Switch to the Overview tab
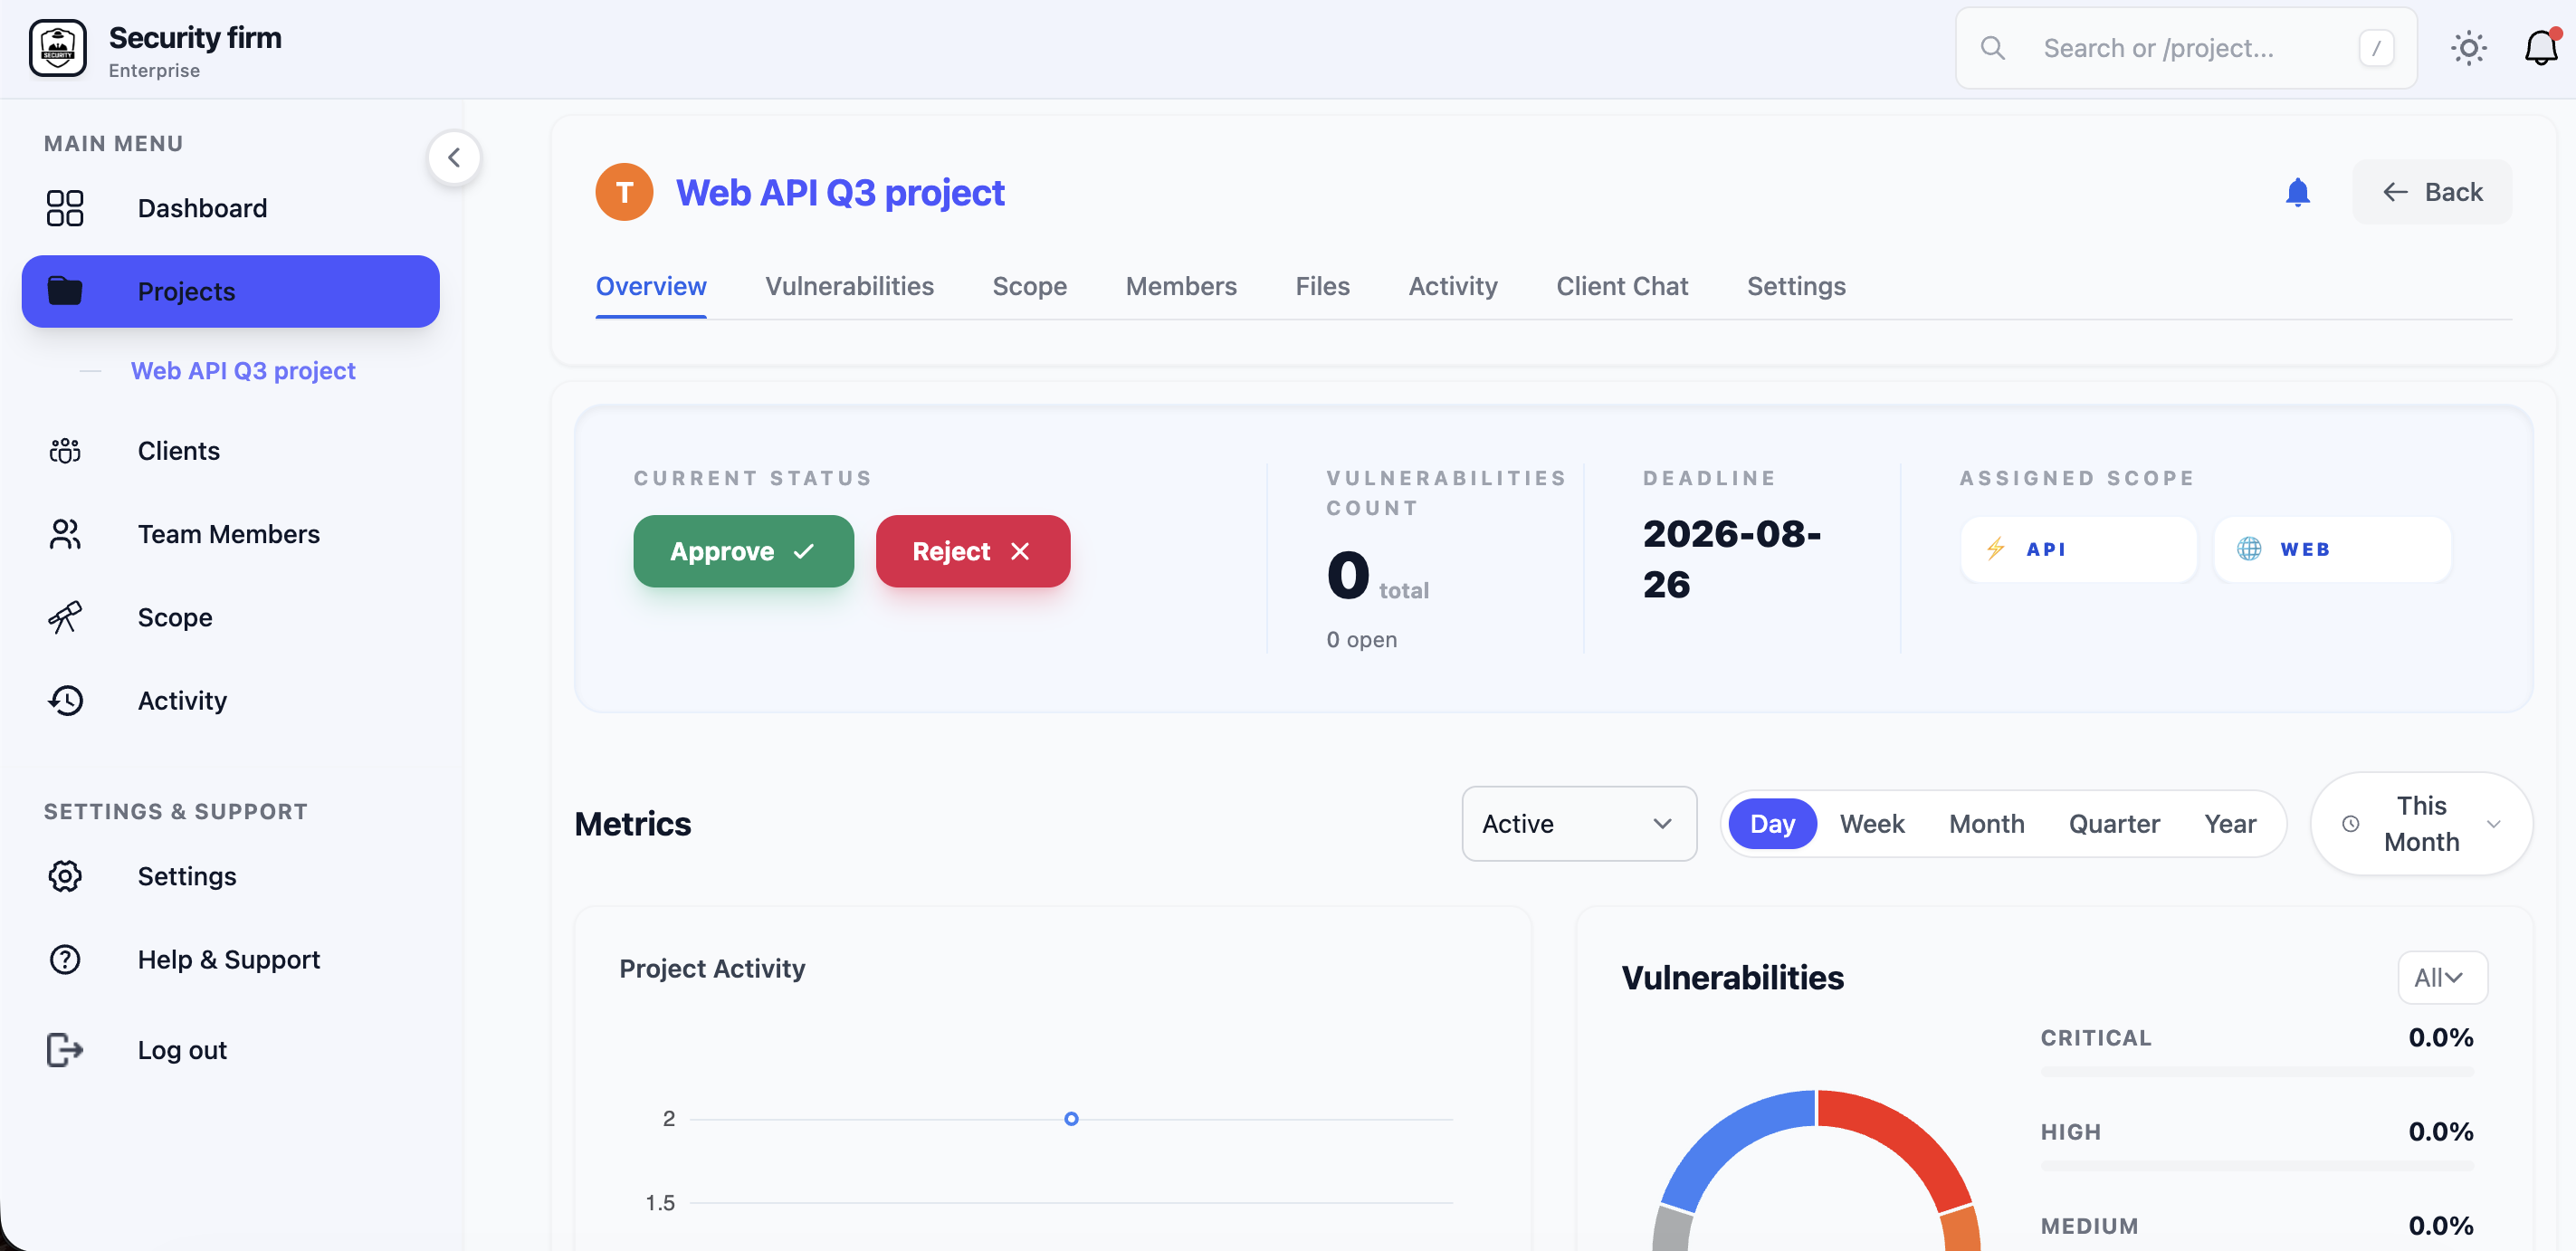 (651, 286)
